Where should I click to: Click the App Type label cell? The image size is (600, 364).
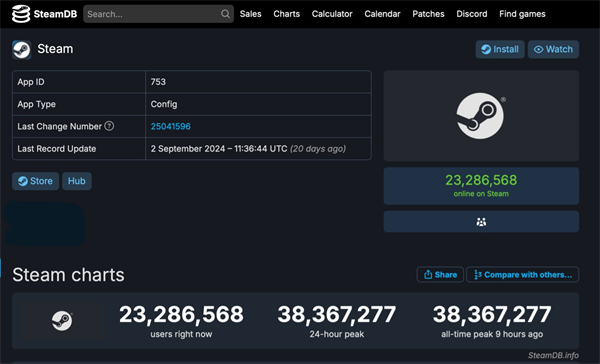coord(79,104)
